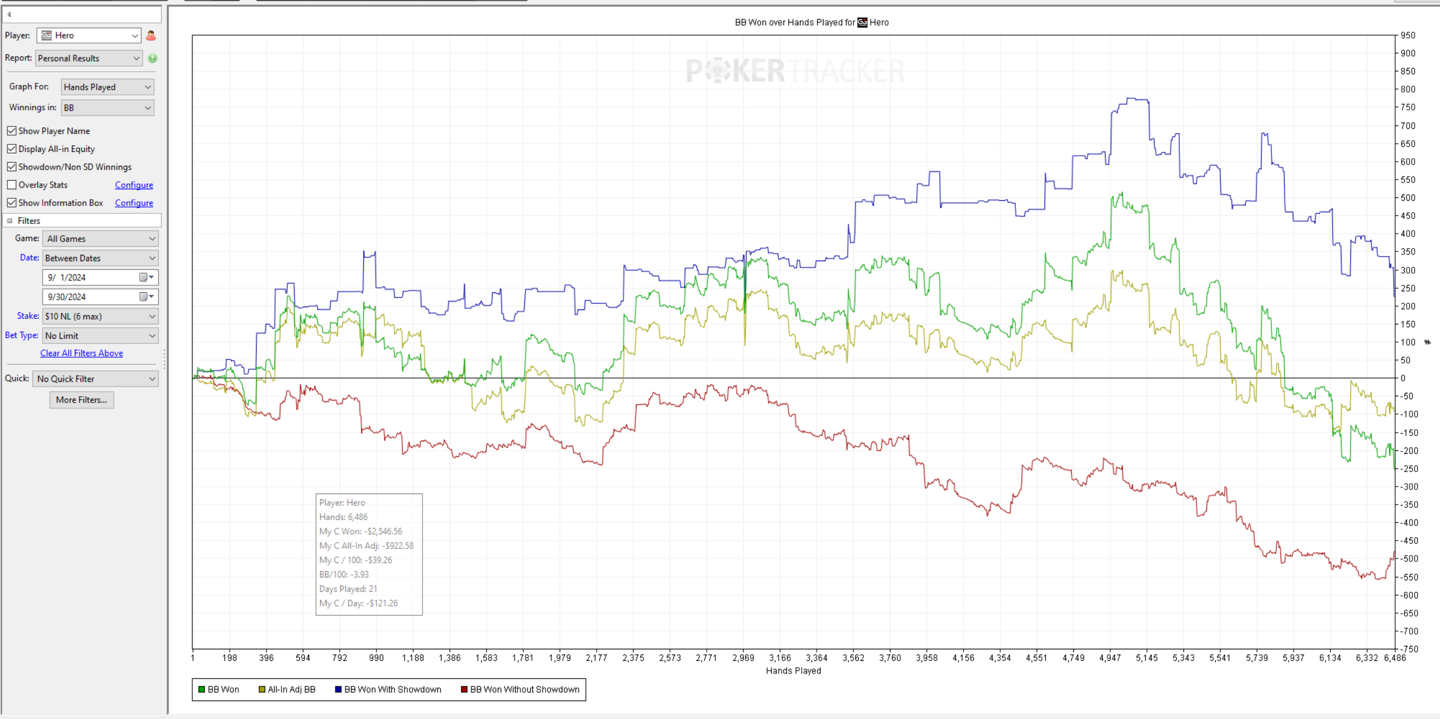Viewport: 1440px width, 719px height.
Task: Enable the Overlay Stats checkbox
Action: tap(12, 185)
